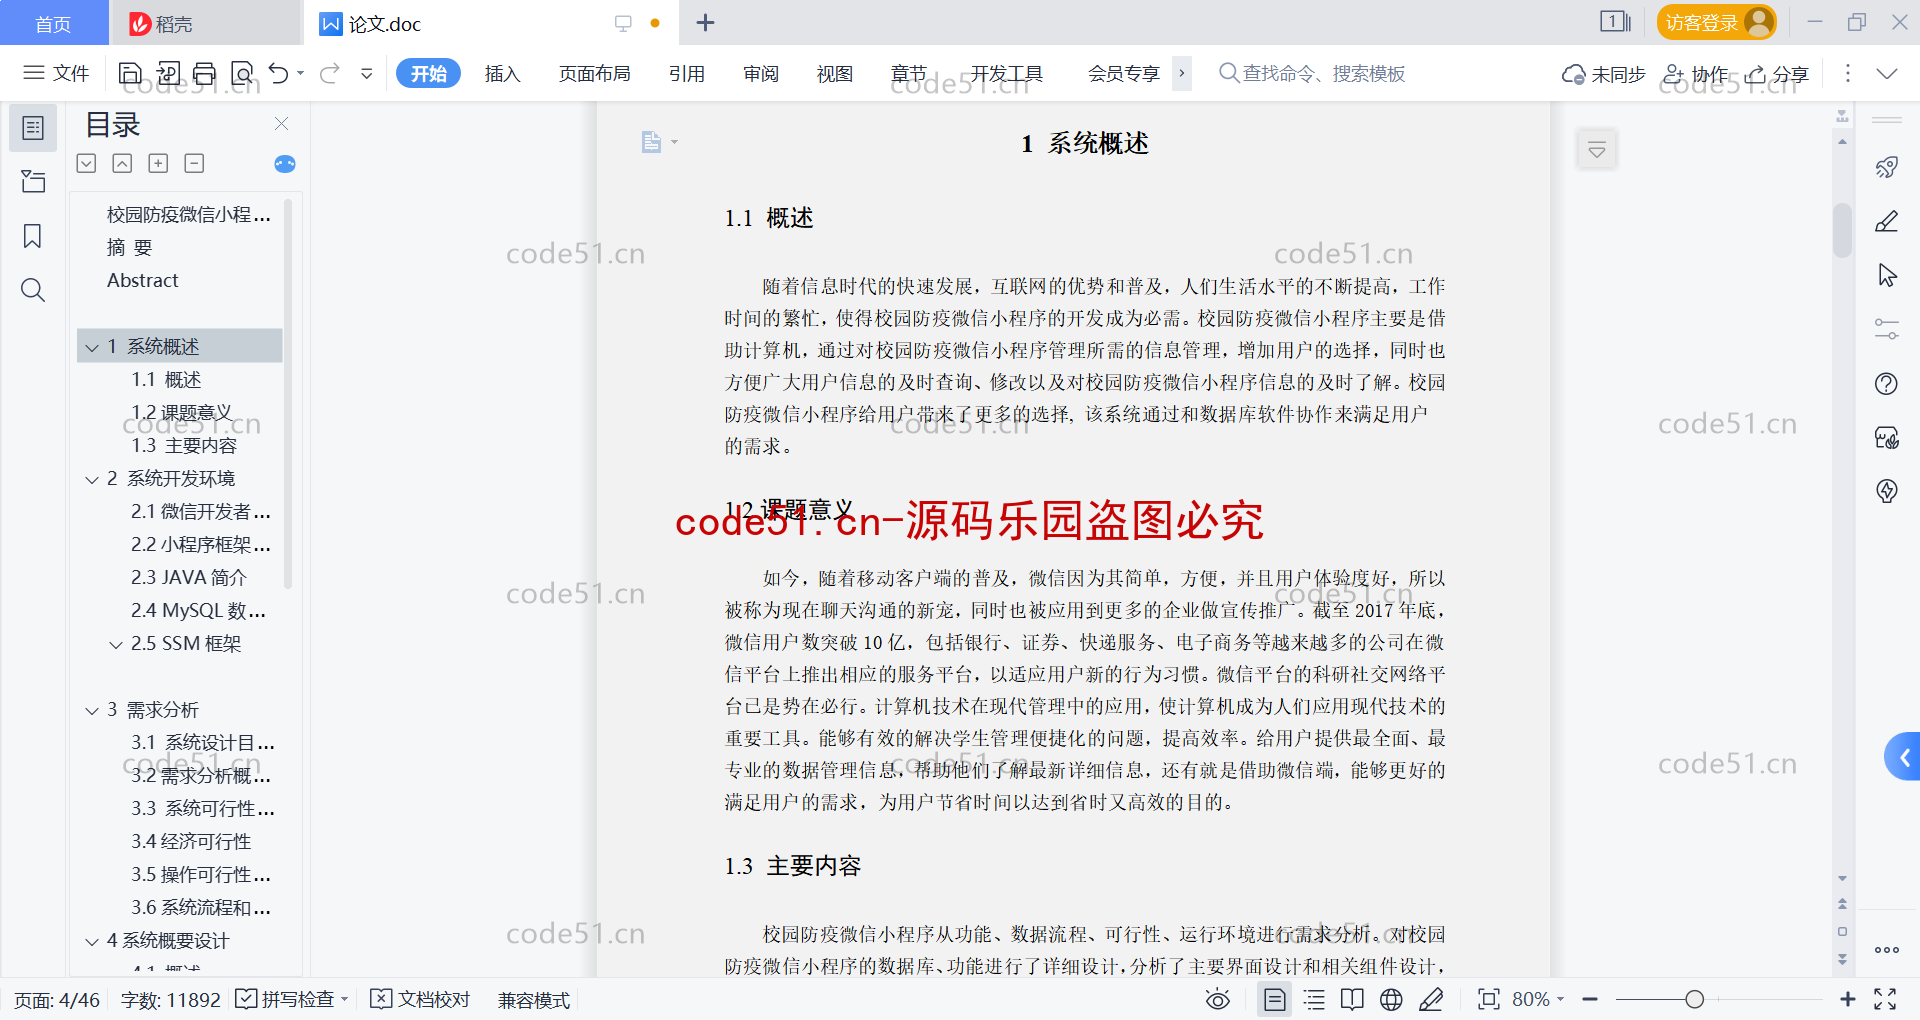The width and height of the screenshot is (1920, 1020).
Task: Enable eye protection mode icon
Action: click(1217, 999)
